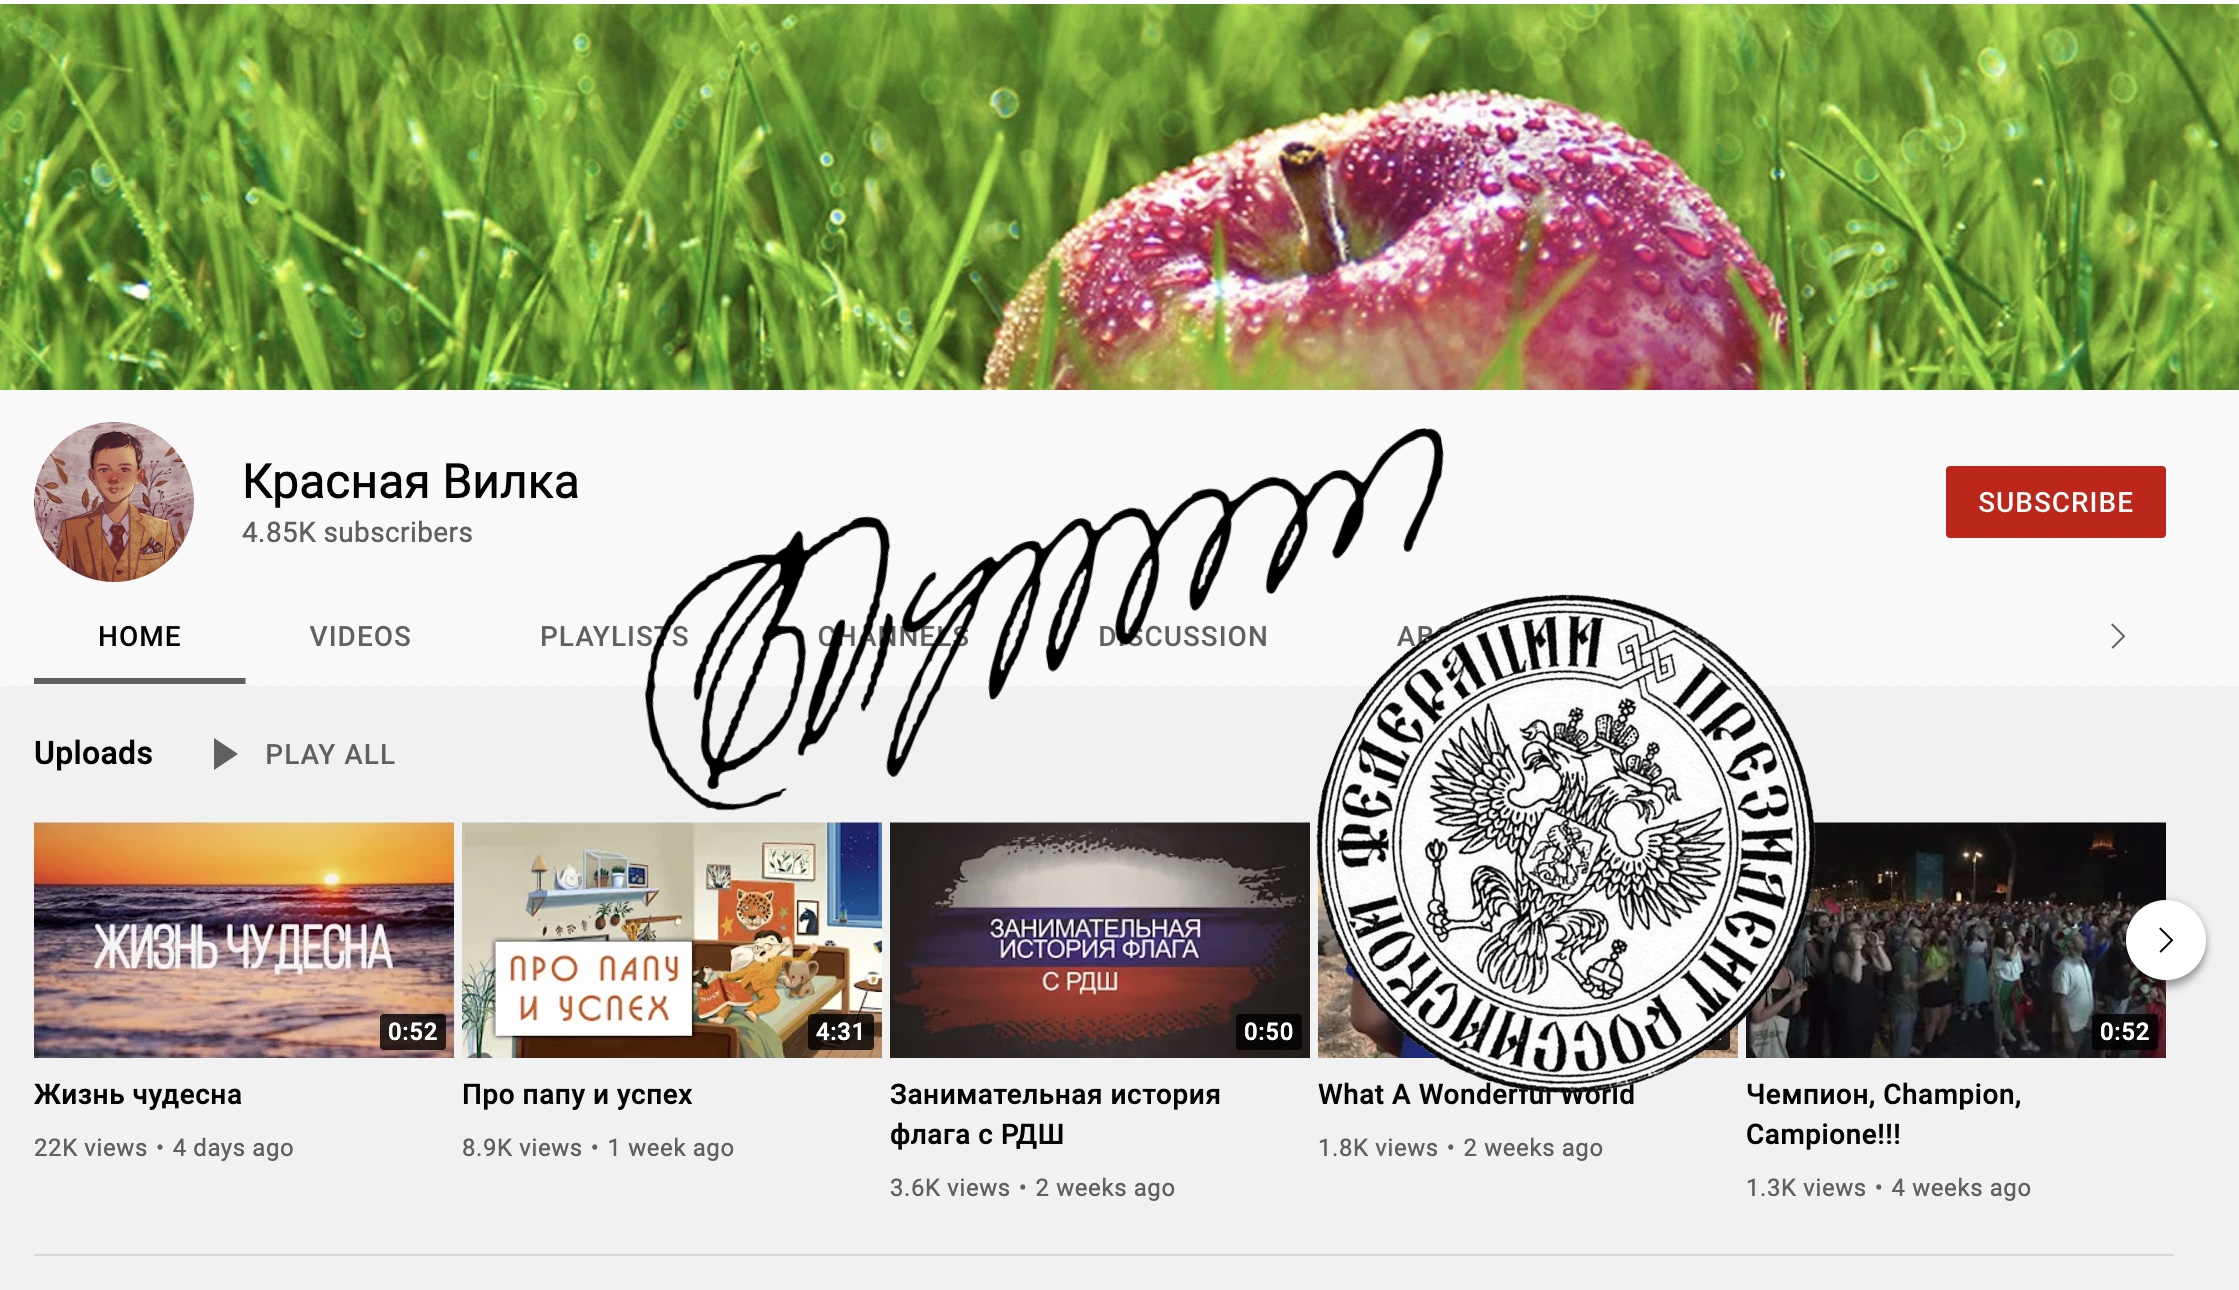2239x1290 pixels.
Task: Click the title What A Wonderful World
Action: pos(1476,1095)
